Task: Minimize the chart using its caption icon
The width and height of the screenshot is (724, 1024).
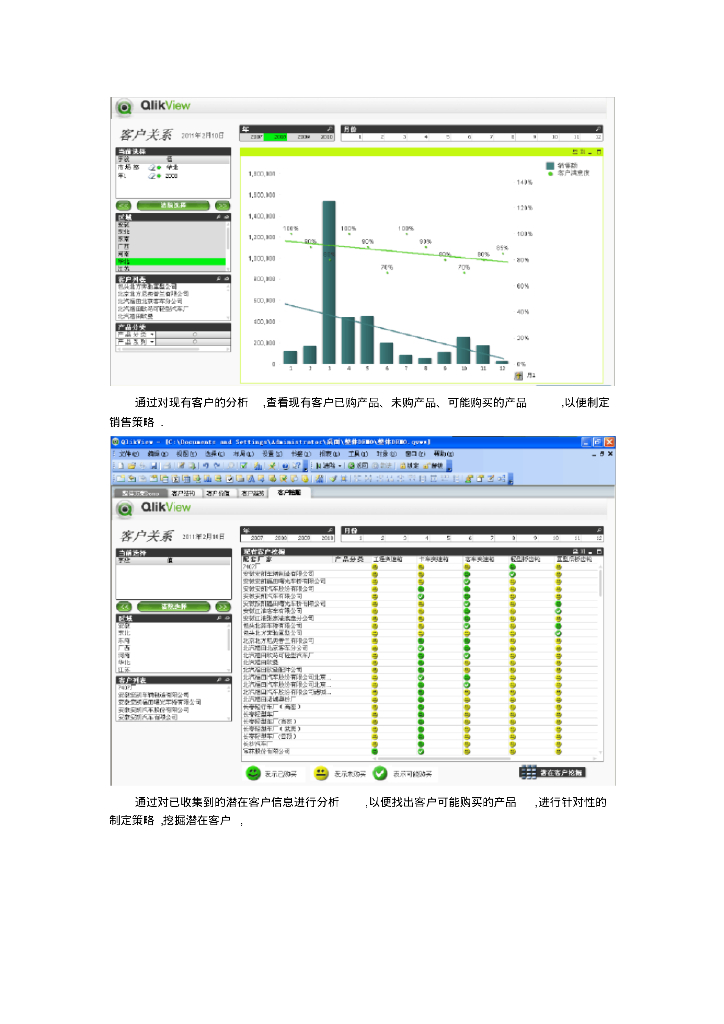Action: coord(590,153)
